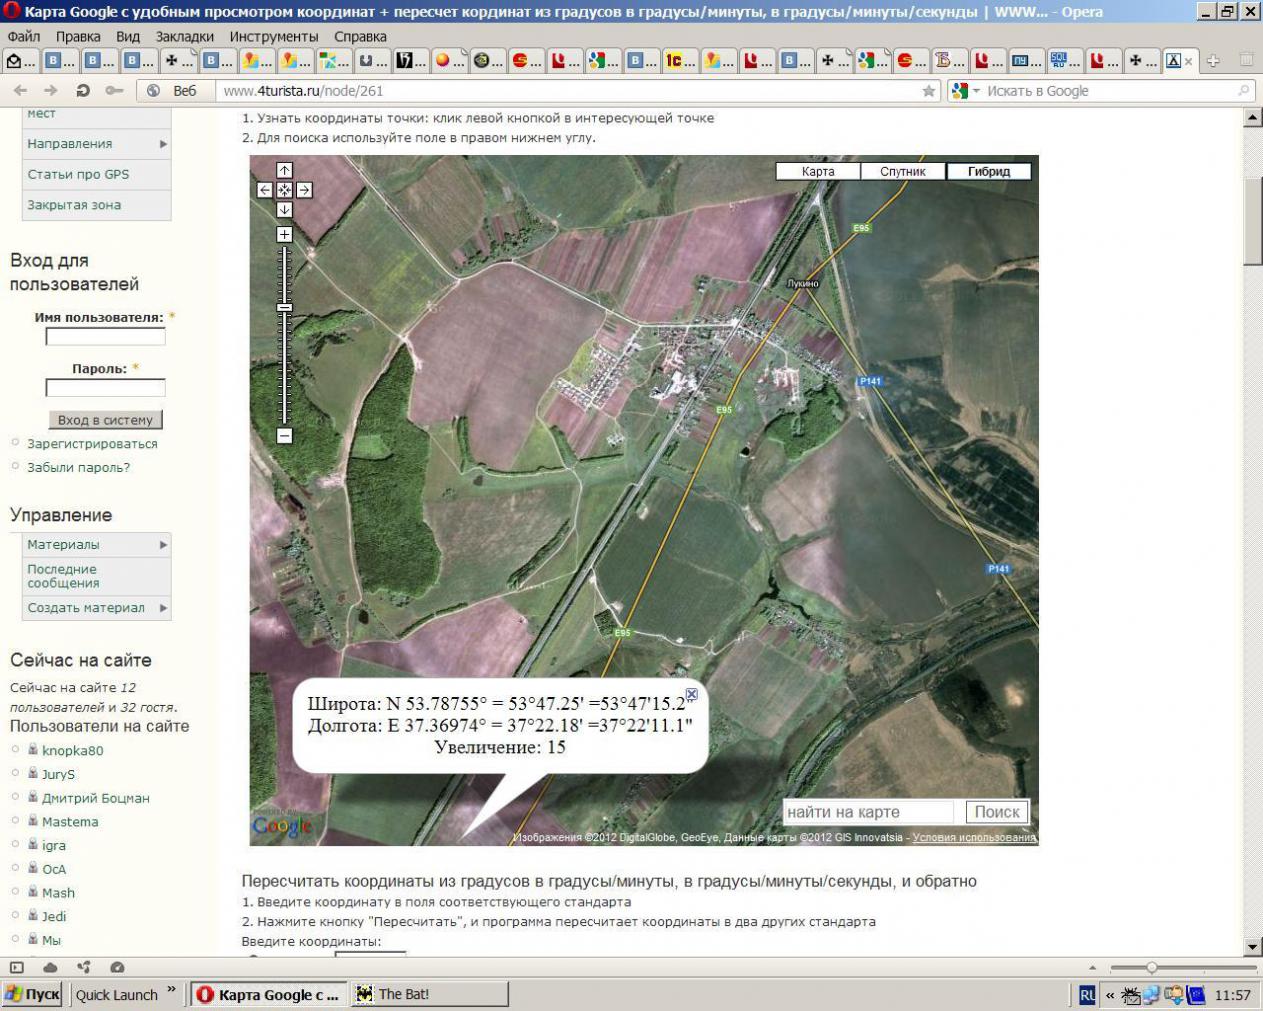This screenshot has height=1011, width=1263.
Task: Expand the Quick Launch chevron on taskbar
Action: pyautogui.click(x=171, y=990)
